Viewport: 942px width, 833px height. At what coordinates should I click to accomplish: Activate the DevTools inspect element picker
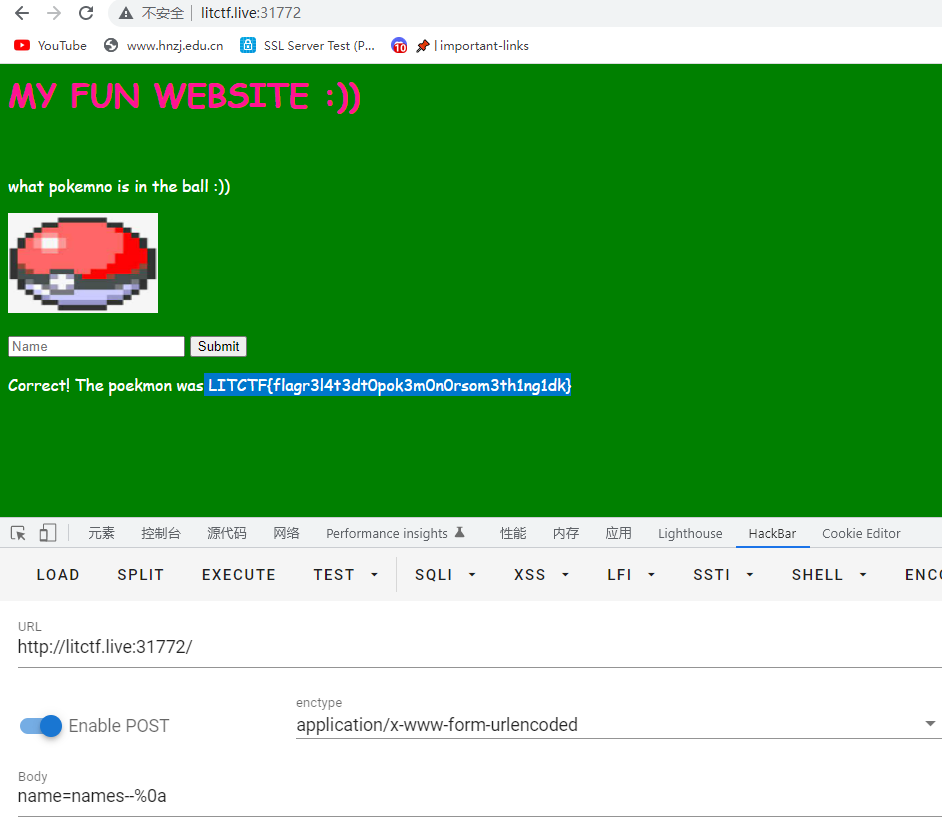click(18, 533)
